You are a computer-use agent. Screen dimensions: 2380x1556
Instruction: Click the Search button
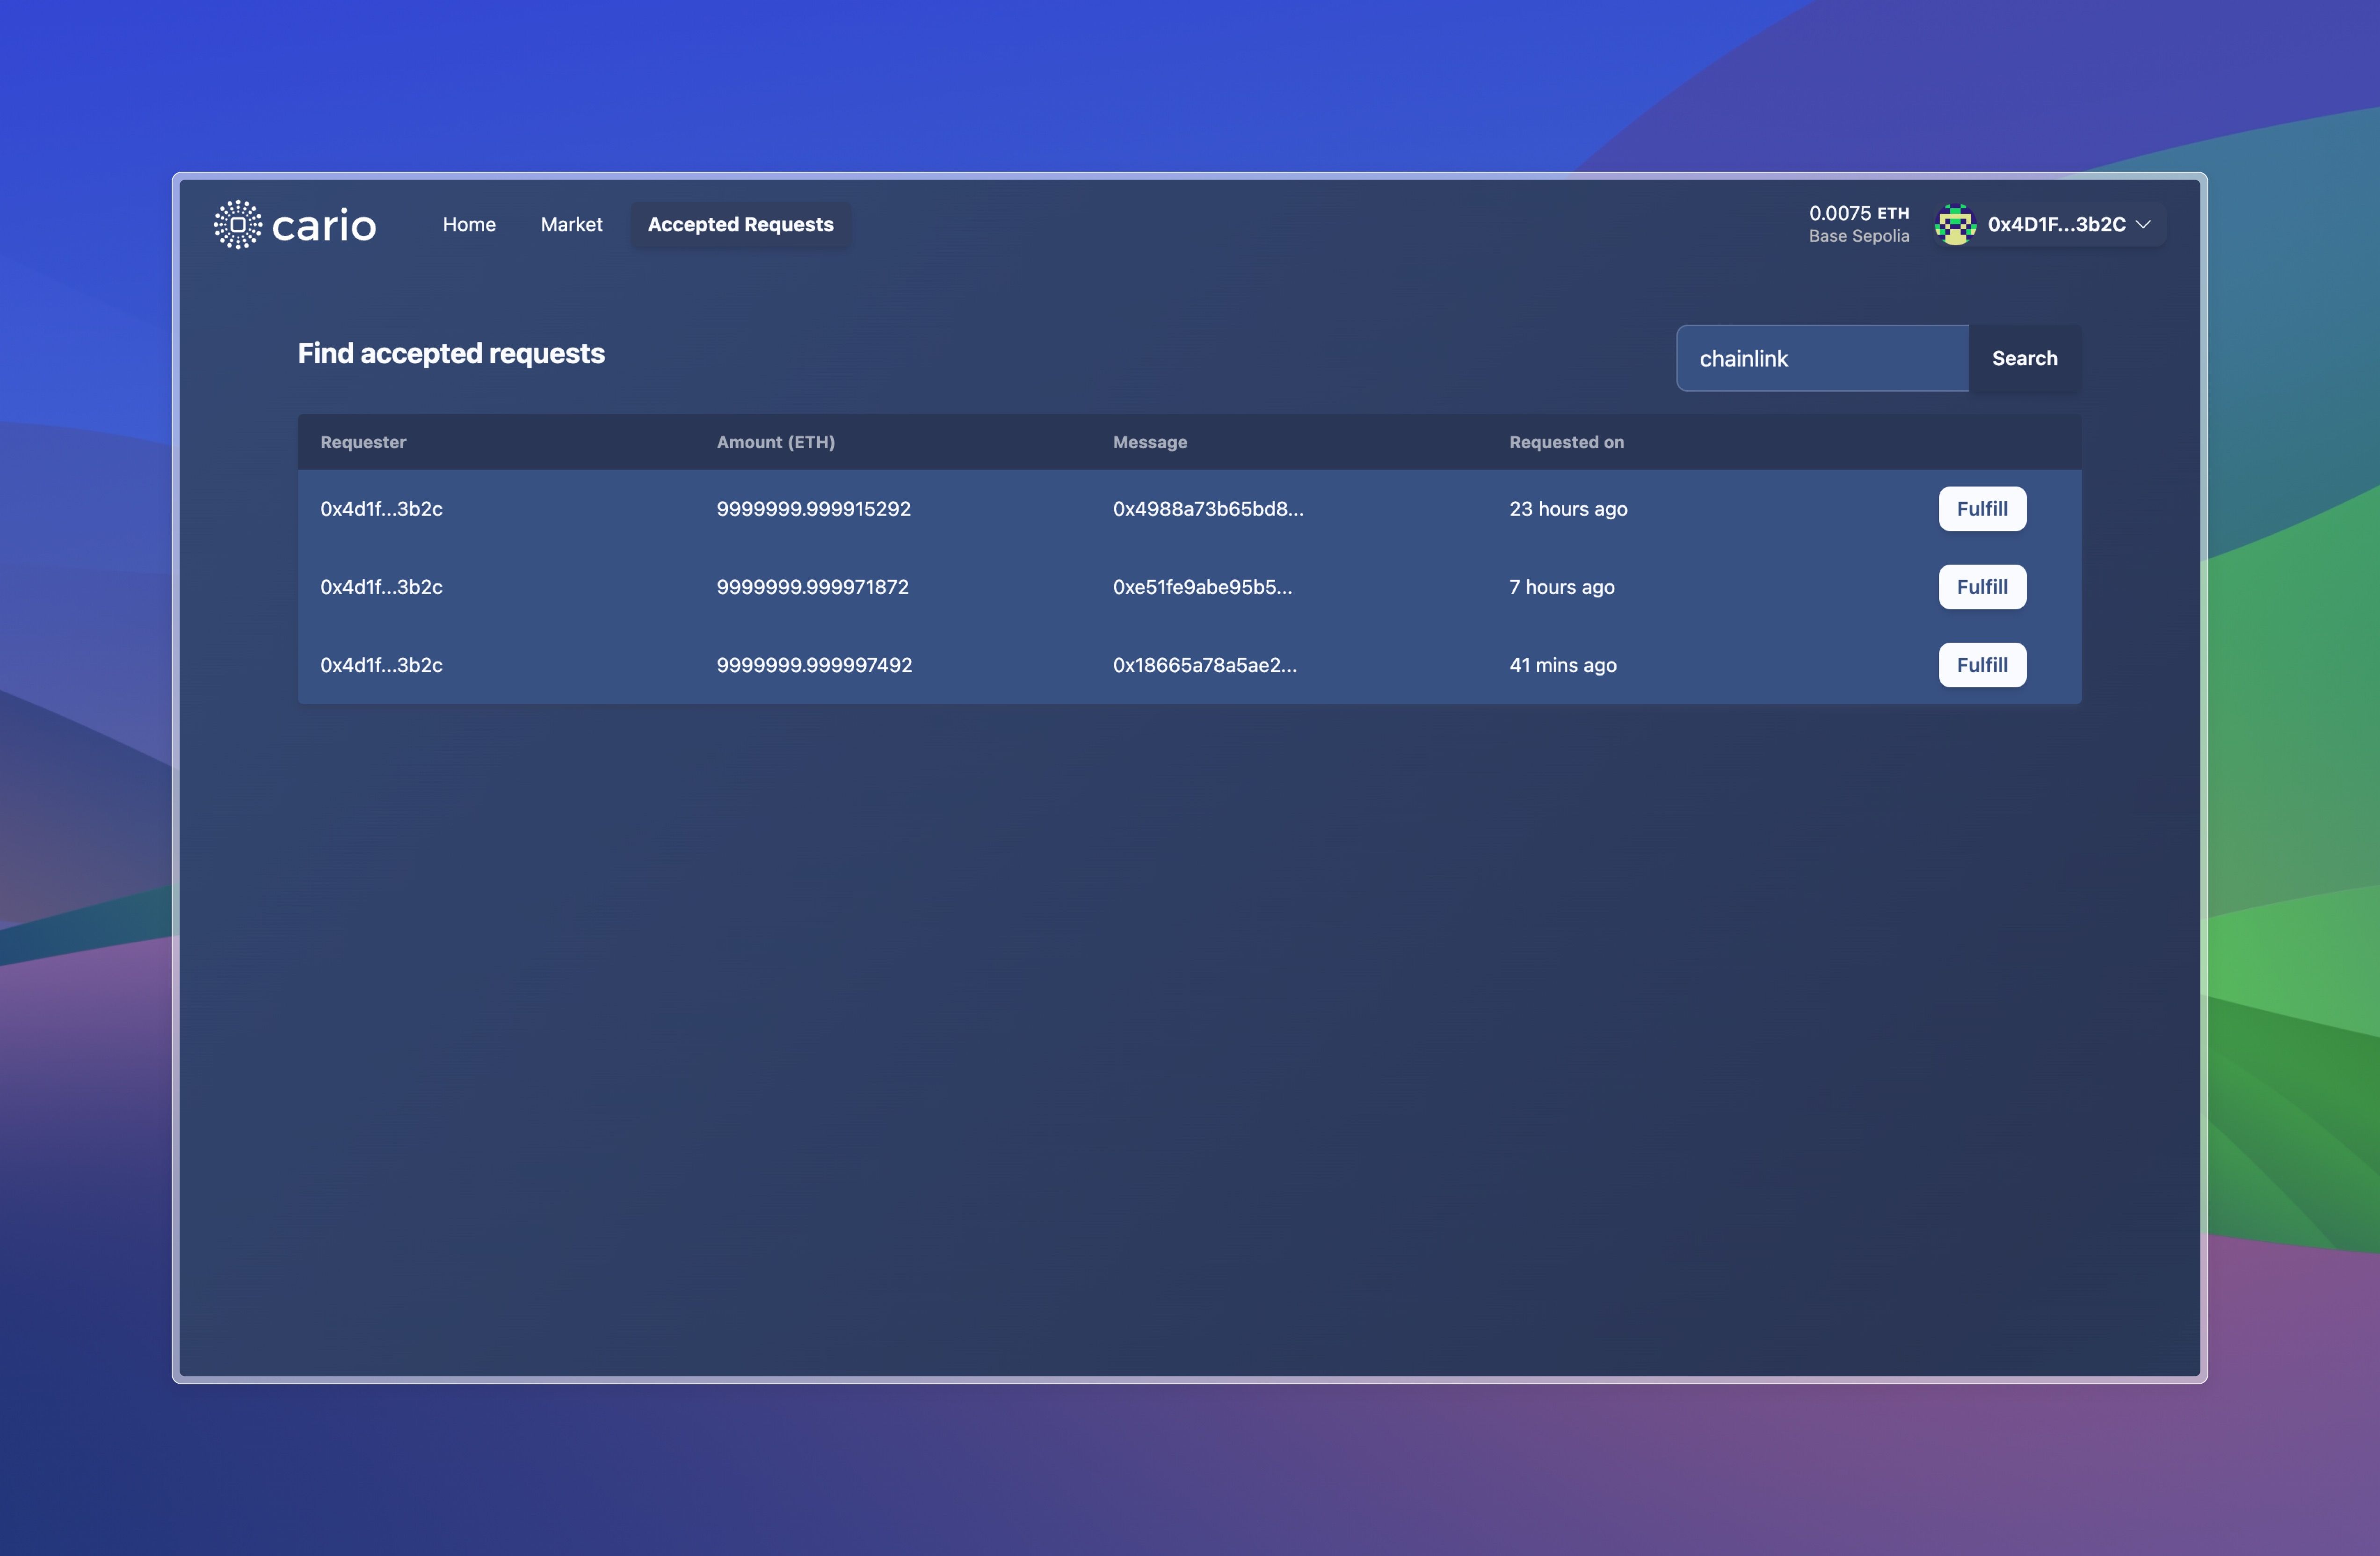coord(2024,358)
